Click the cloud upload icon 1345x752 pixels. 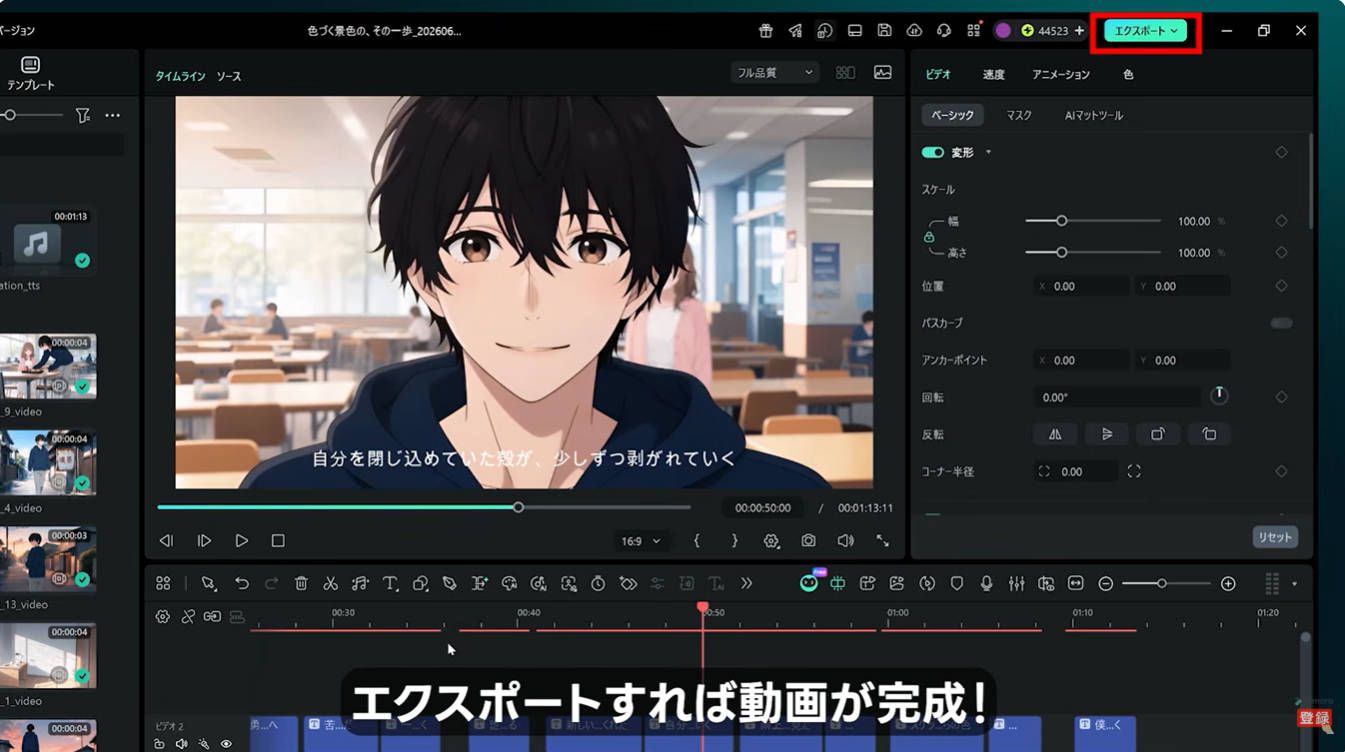point(914,31)
